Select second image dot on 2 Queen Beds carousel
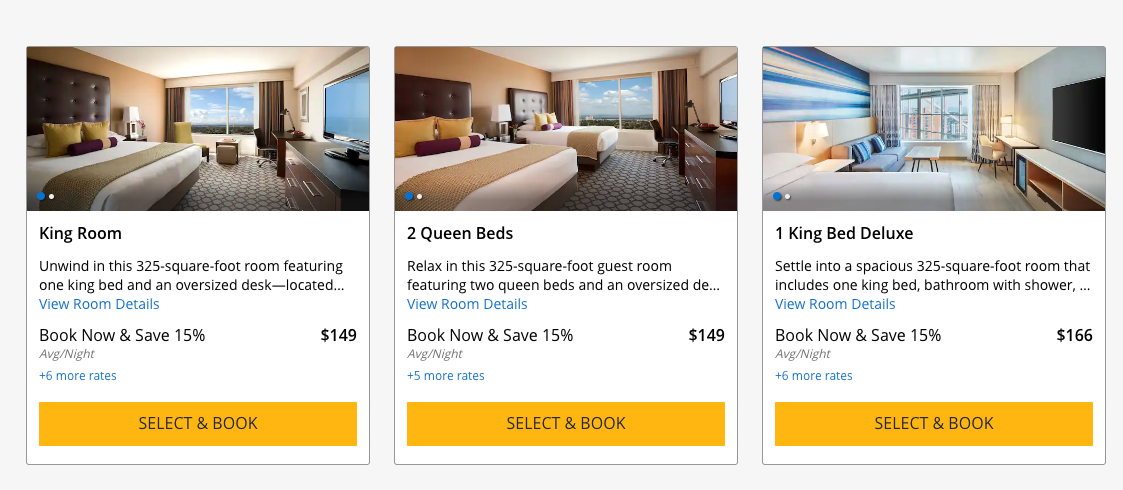 pos(420,197)
